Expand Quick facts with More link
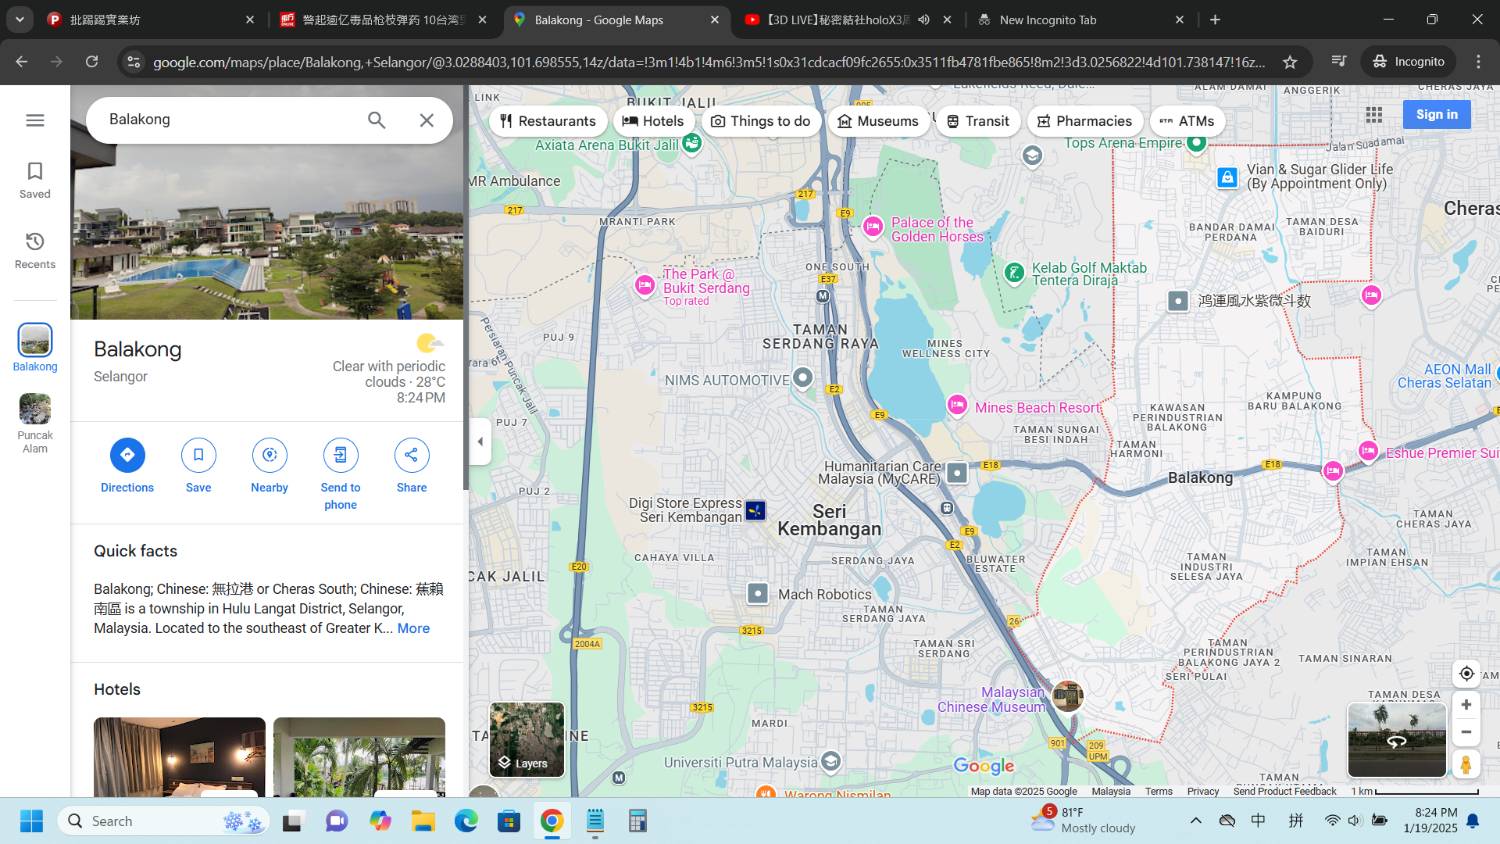Viewport: 1500px width, 844px height. tap(413, 628)
